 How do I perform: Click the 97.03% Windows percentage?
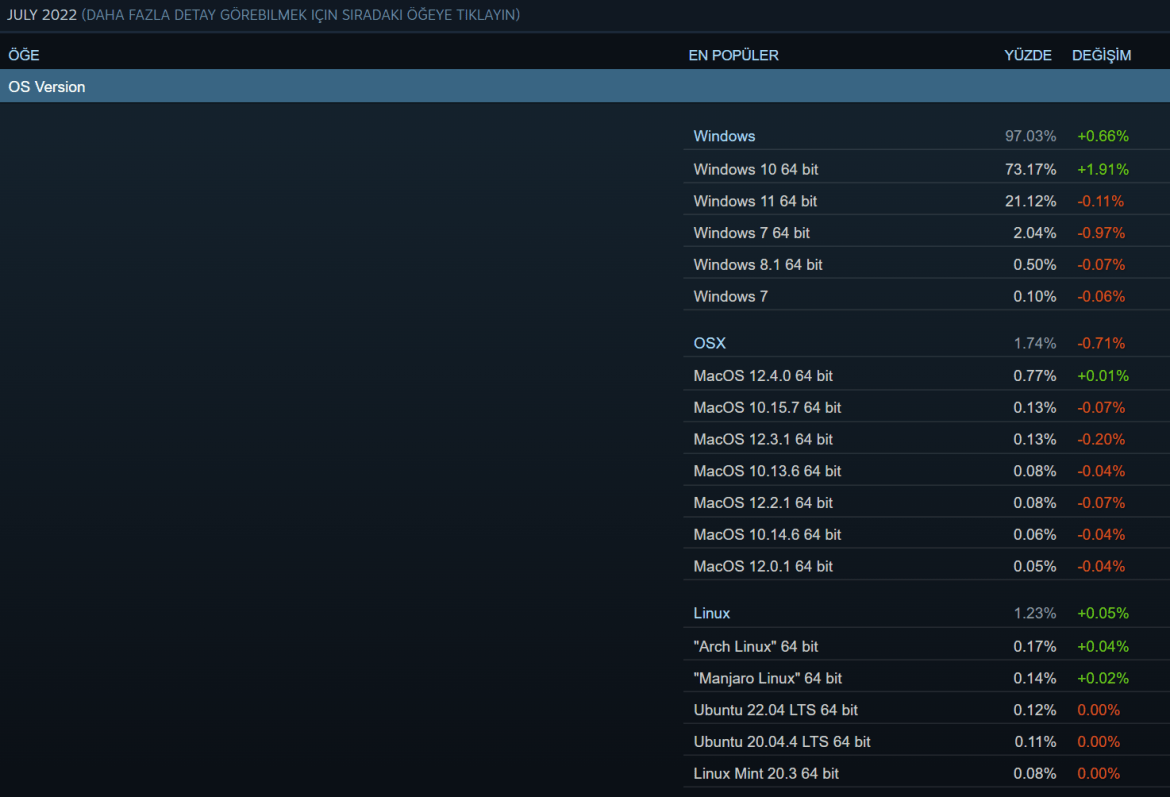pos(1030,136)
